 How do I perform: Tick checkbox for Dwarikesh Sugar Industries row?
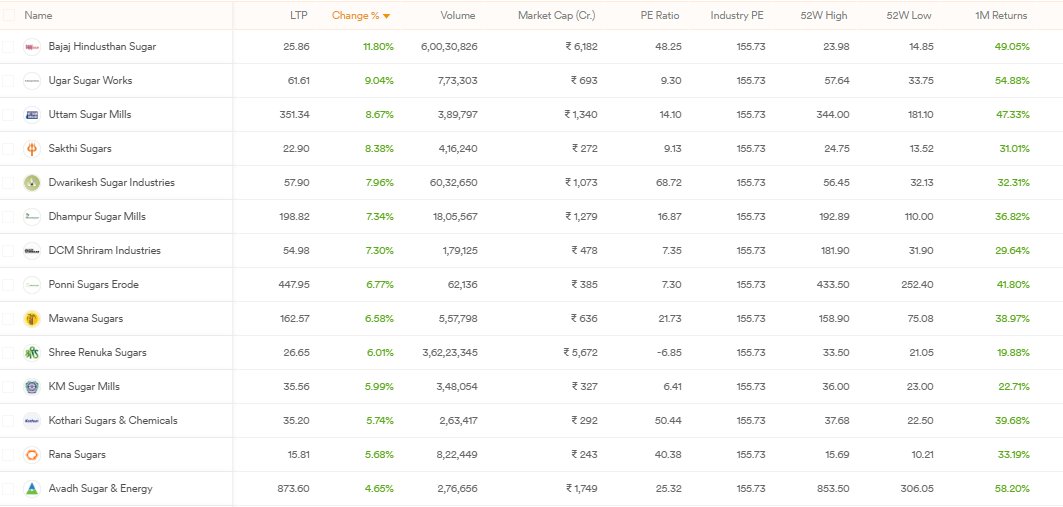(7, 182)
